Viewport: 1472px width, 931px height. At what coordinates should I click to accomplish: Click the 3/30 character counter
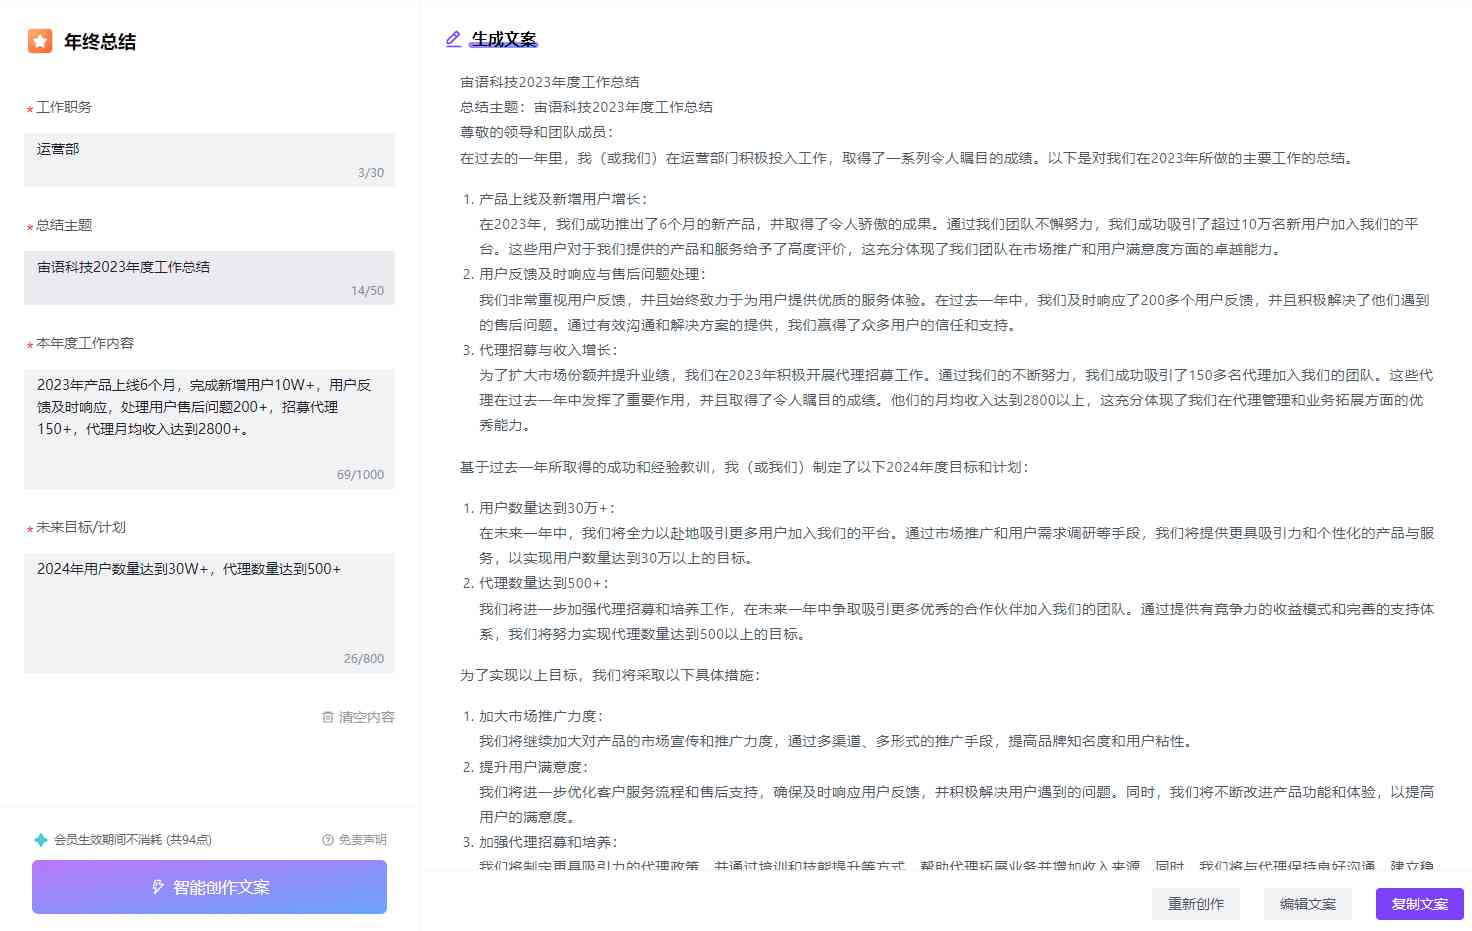pyautogui.click(x=371, y=173)
